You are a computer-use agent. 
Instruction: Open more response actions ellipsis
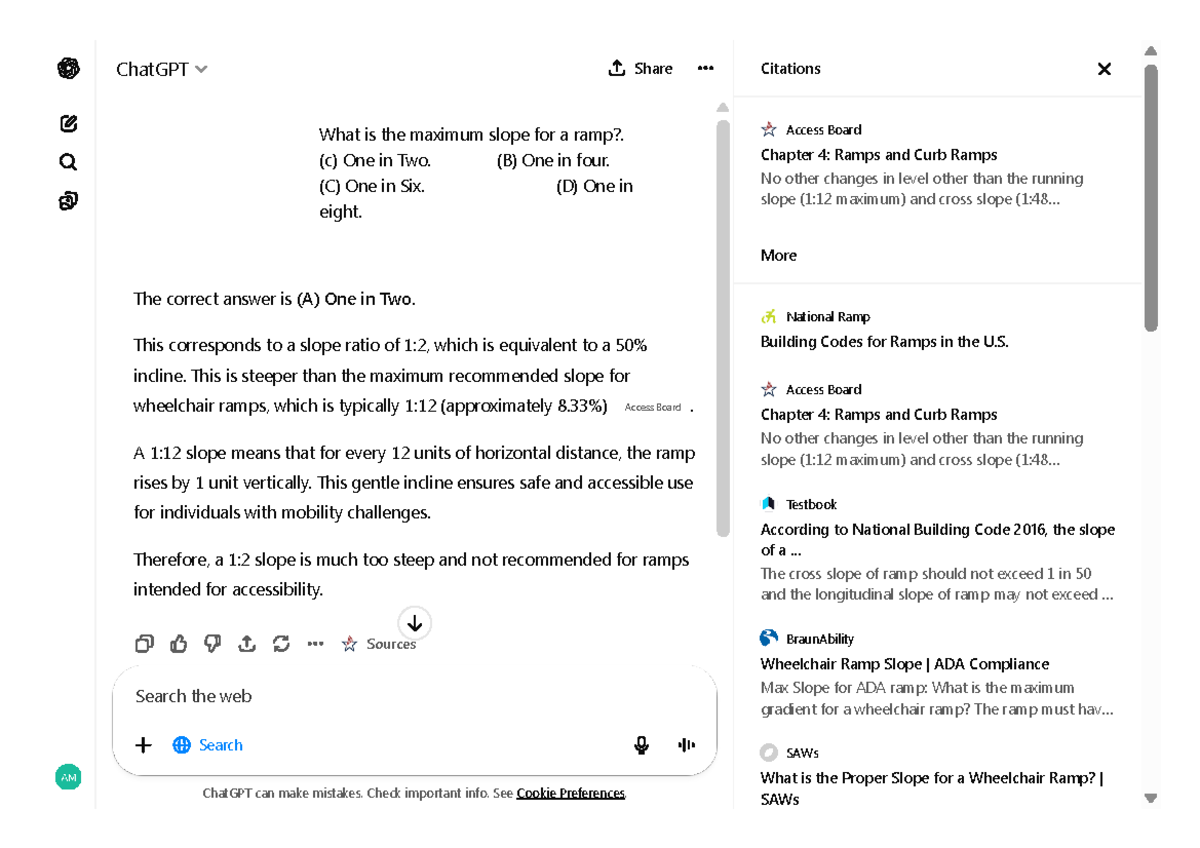pos(315,644)
